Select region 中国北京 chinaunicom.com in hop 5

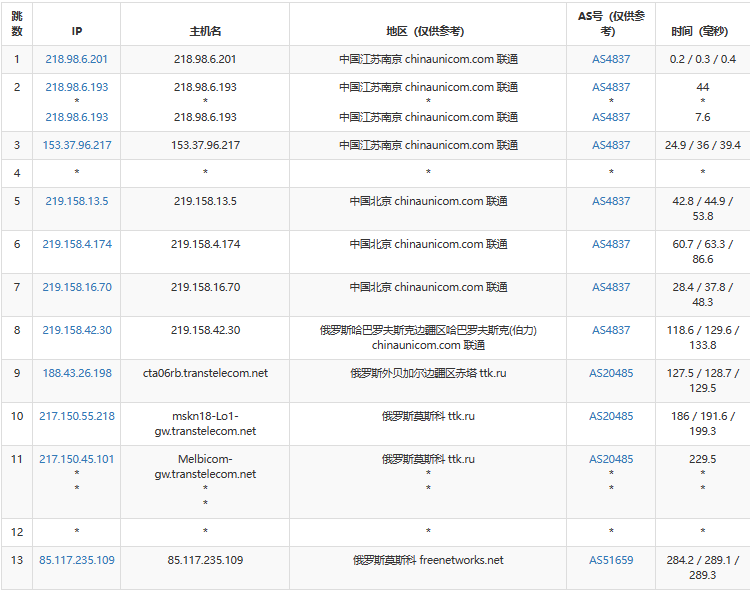pos(428,201)
